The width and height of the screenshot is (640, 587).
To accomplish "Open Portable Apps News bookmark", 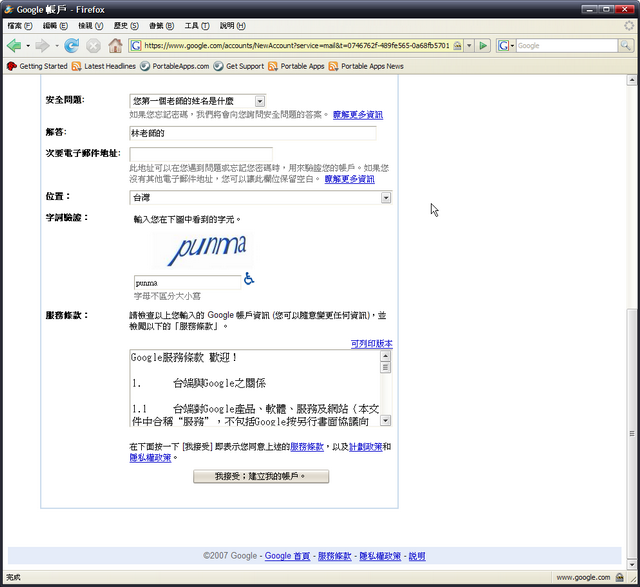I will click(x=366, y=66).
